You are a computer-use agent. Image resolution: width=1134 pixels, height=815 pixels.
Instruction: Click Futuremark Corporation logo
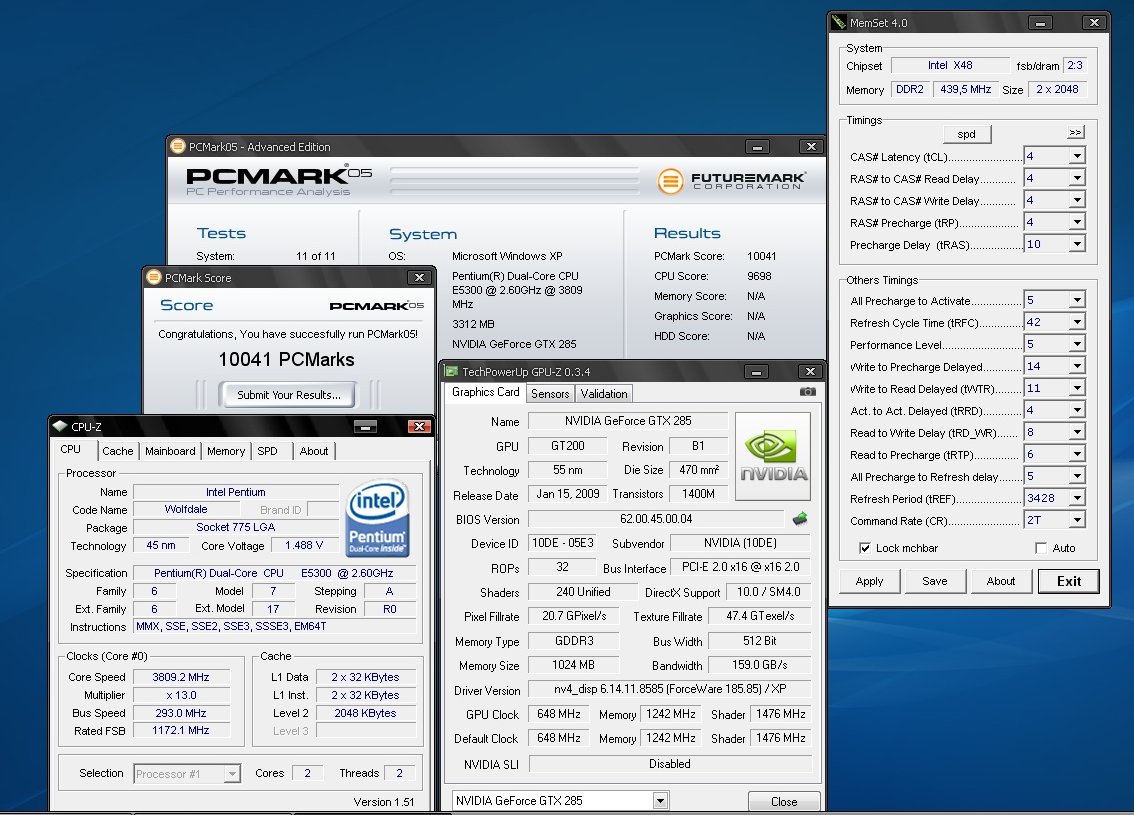pyautogui.click(x=731, y=181)
